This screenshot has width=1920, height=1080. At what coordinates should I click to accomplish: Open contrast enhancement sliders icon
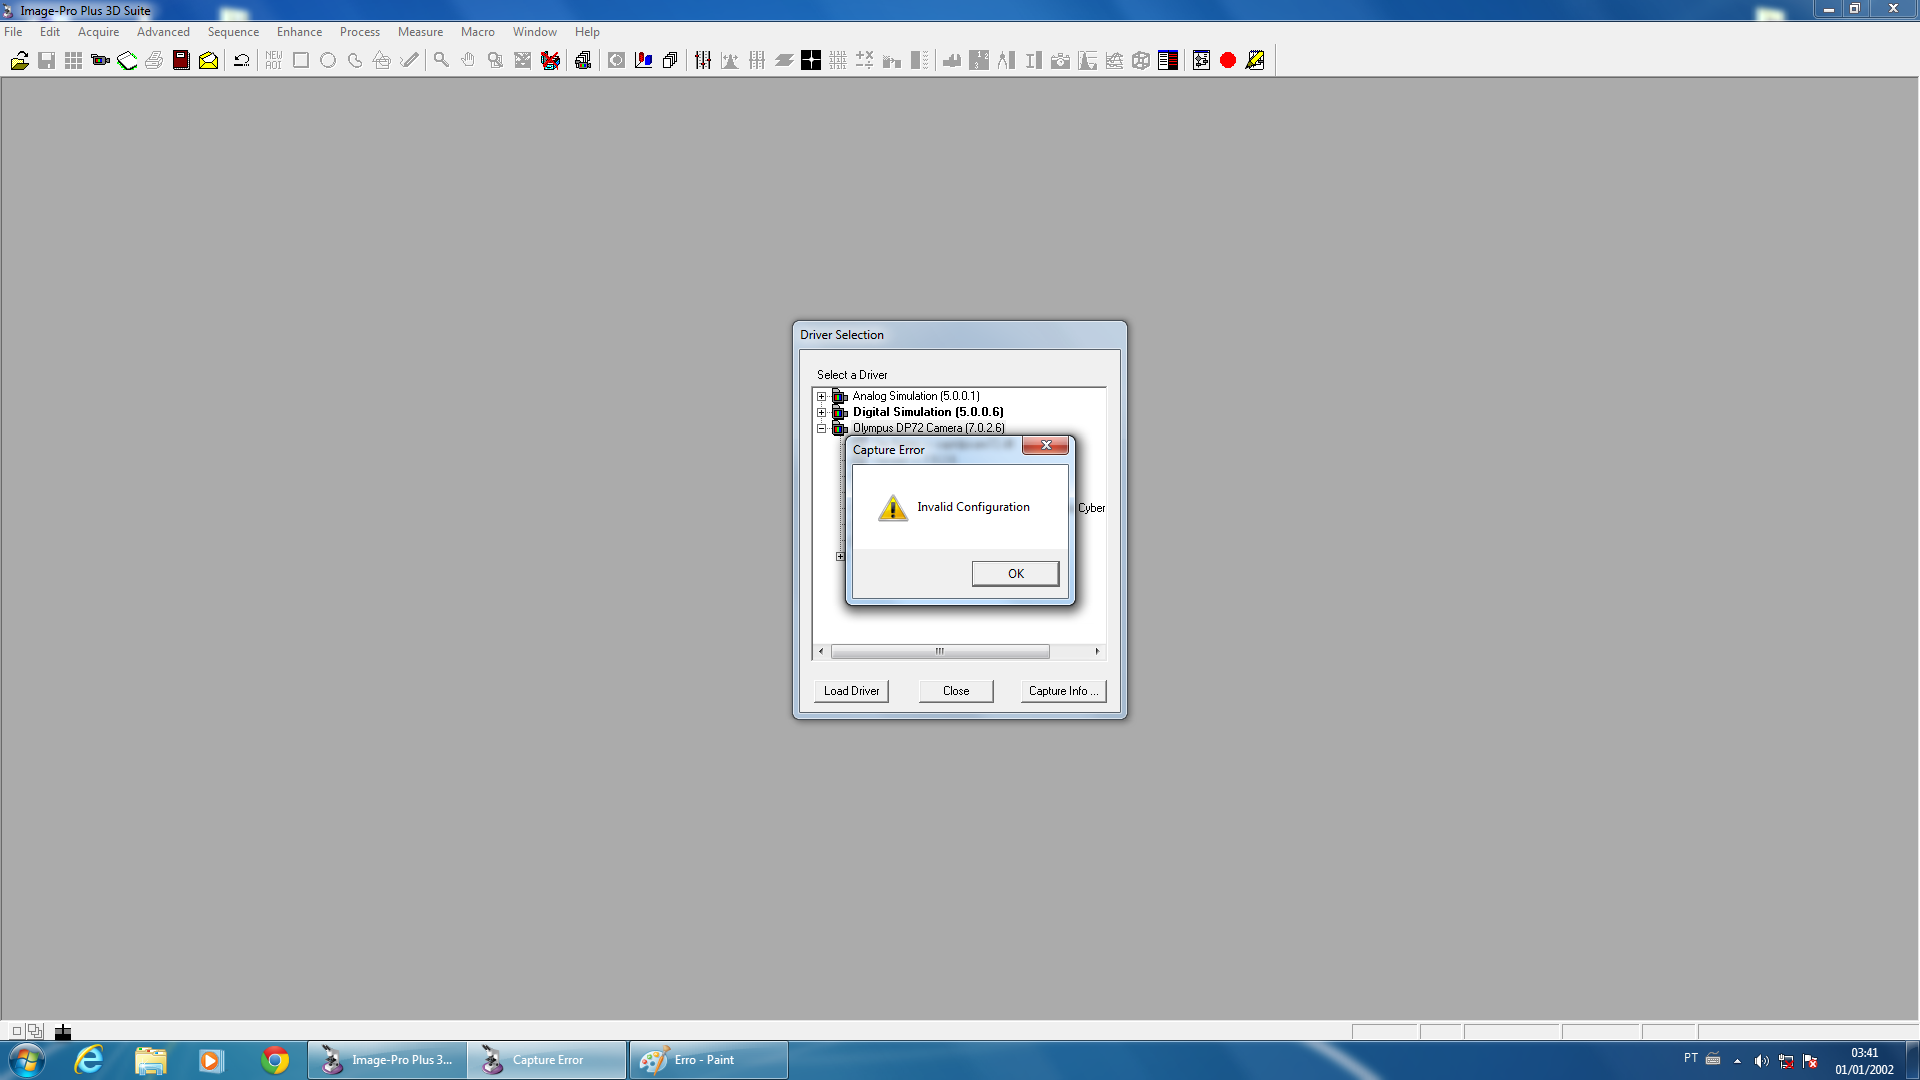(703, 61)
